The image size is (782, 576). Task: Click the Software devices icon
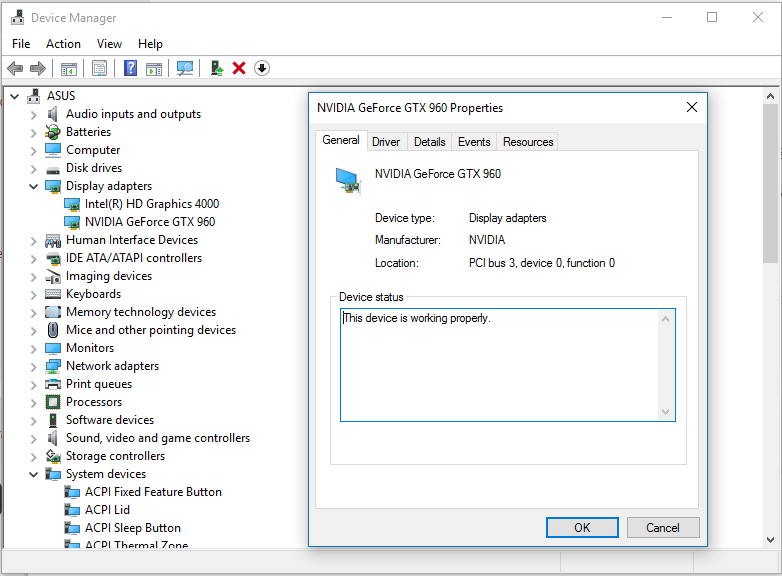click(53, 420)
